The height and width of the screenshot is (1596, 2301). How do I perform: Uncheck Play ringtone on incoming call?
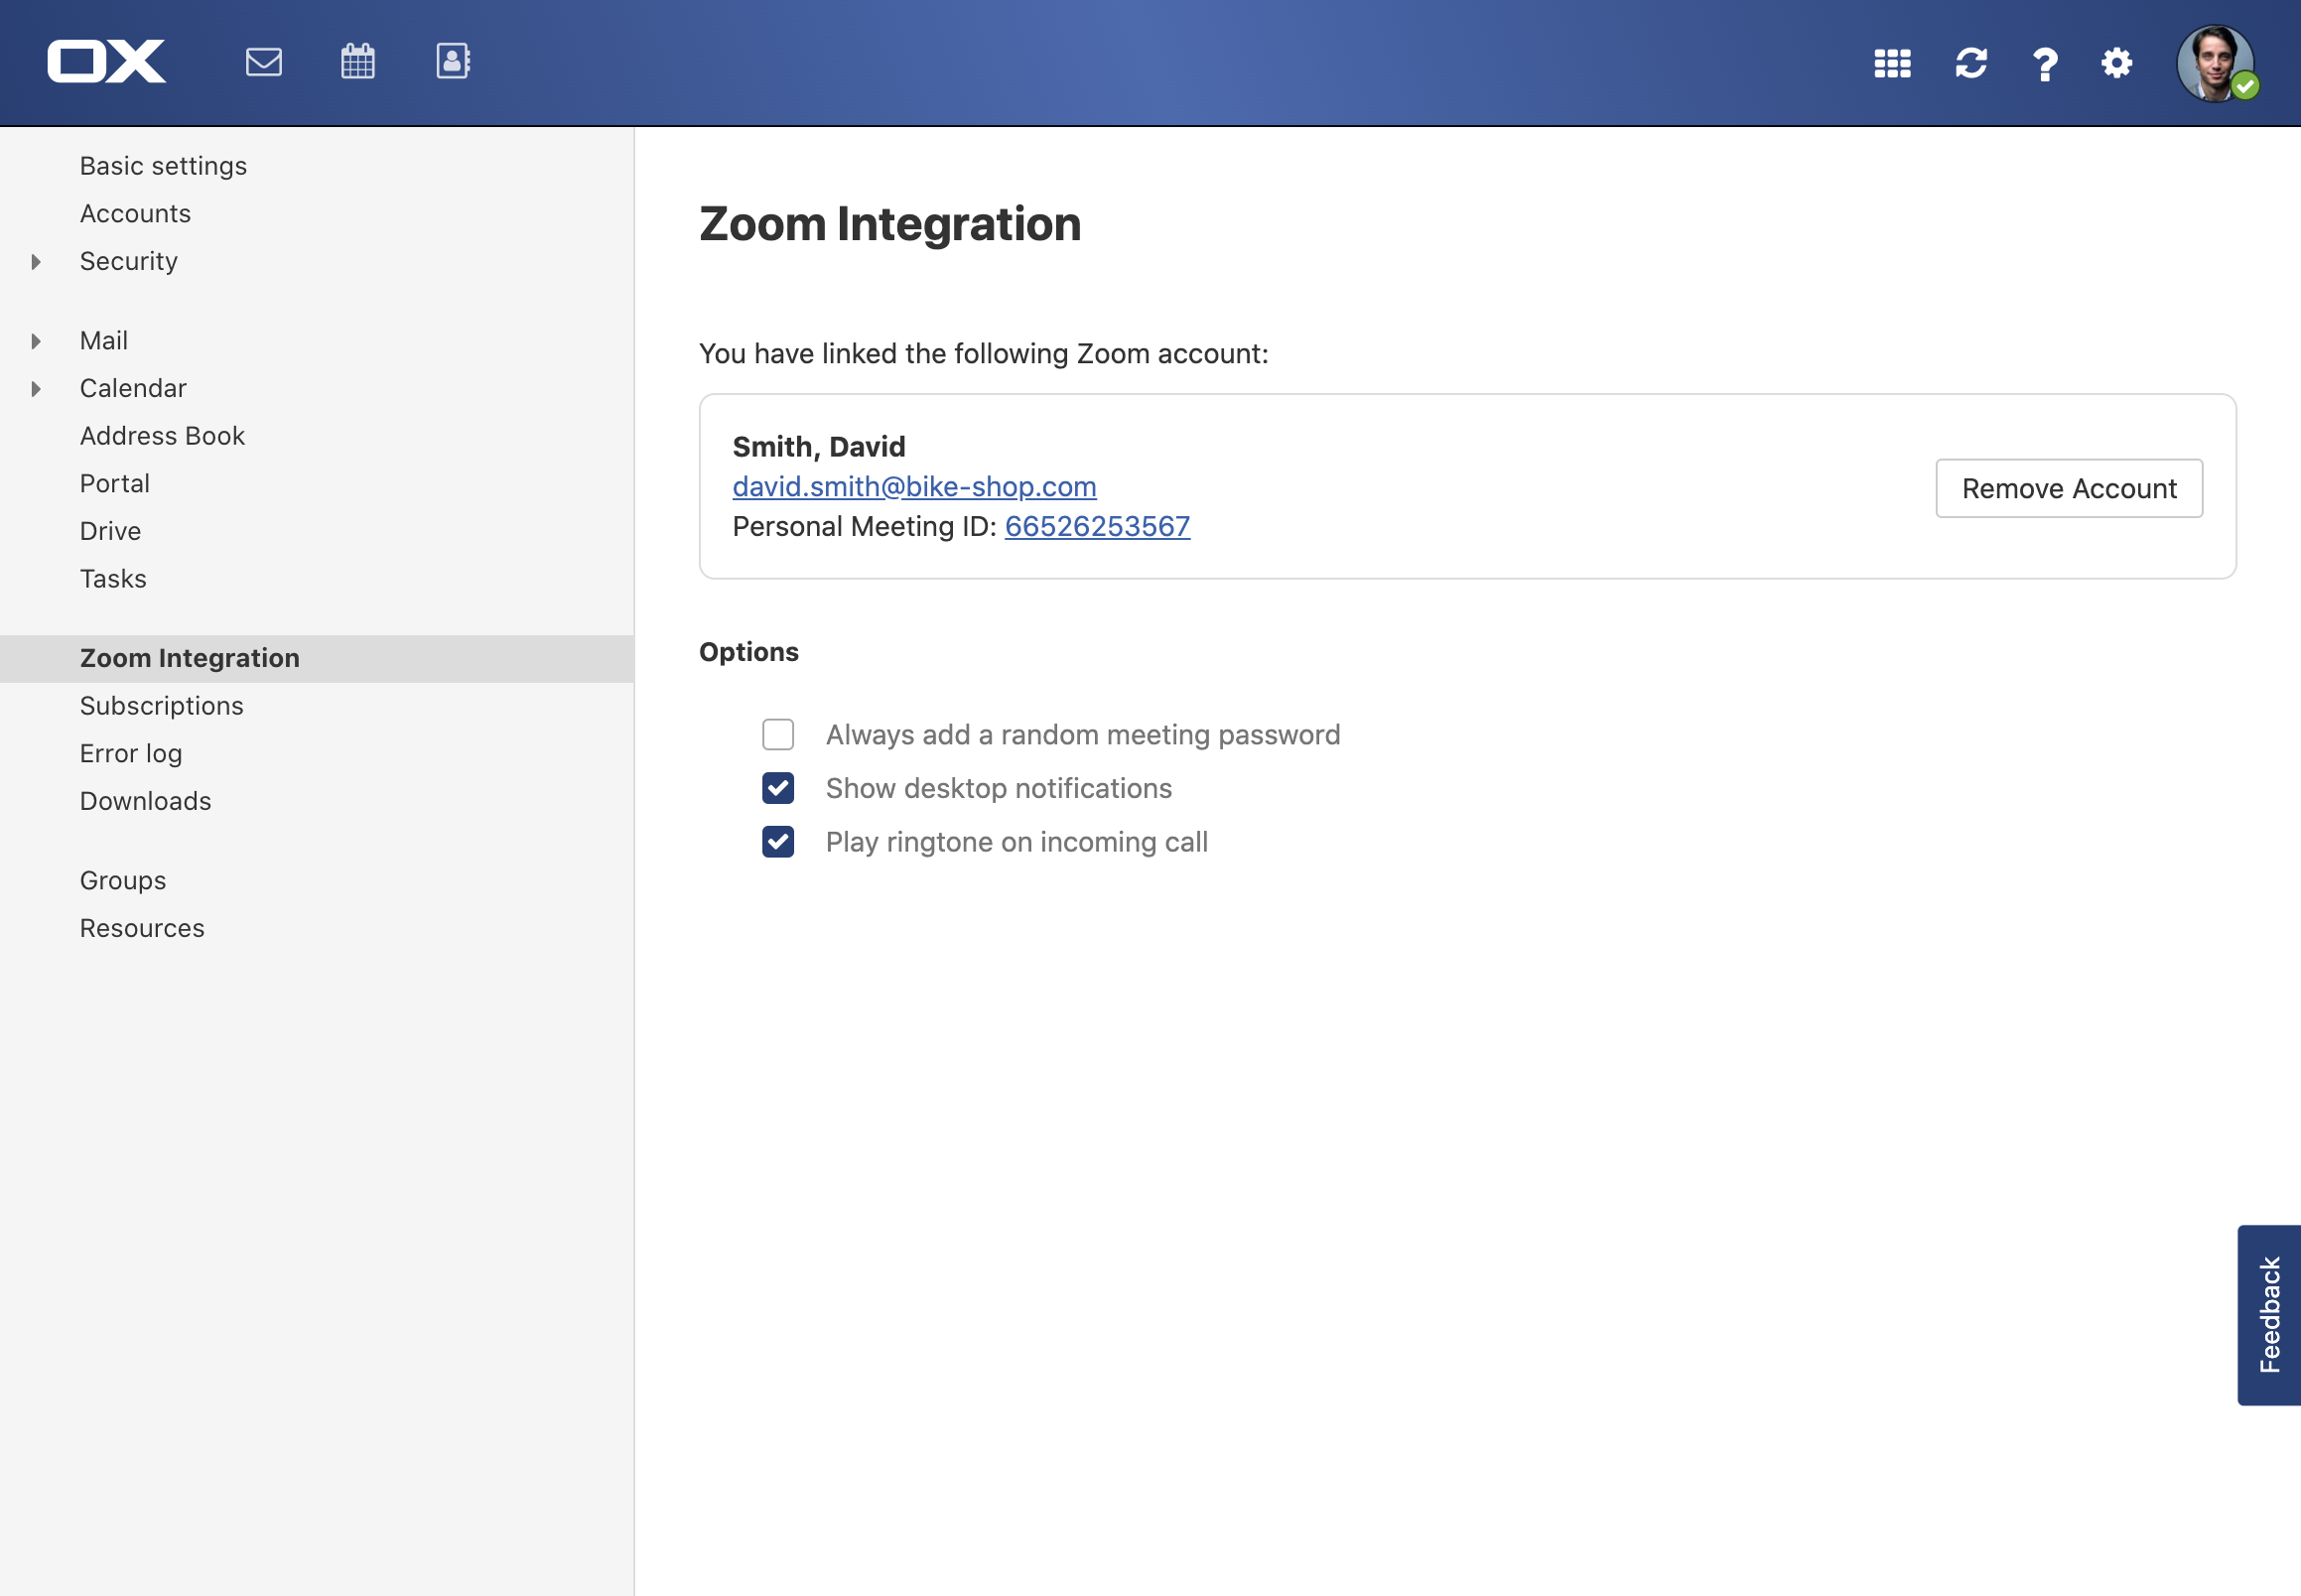tap(778, 842)
